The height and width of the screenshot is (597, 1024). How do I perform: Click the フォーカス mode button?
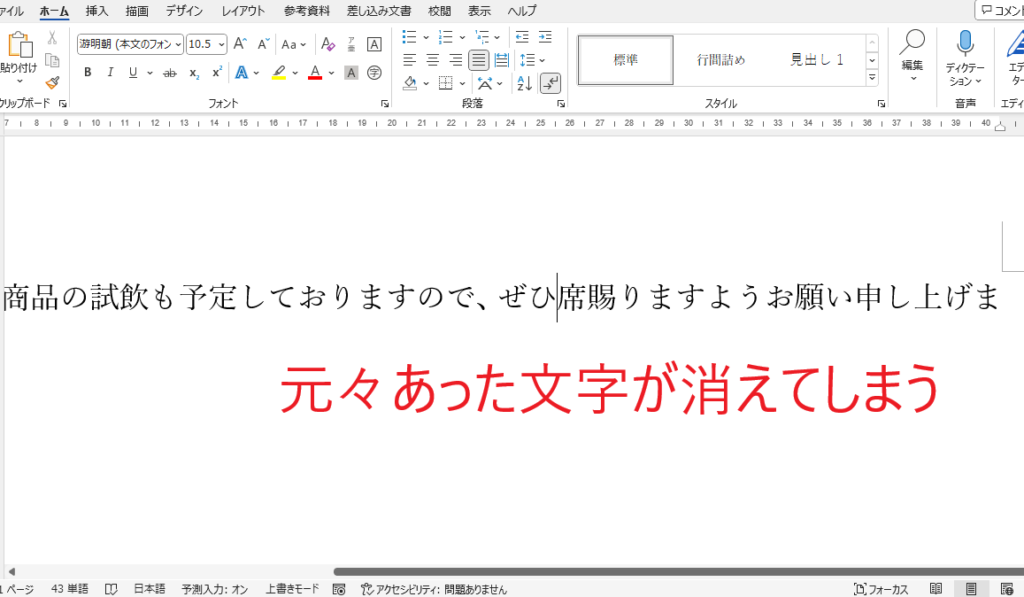pyautogui.click(x=880, y=589)
